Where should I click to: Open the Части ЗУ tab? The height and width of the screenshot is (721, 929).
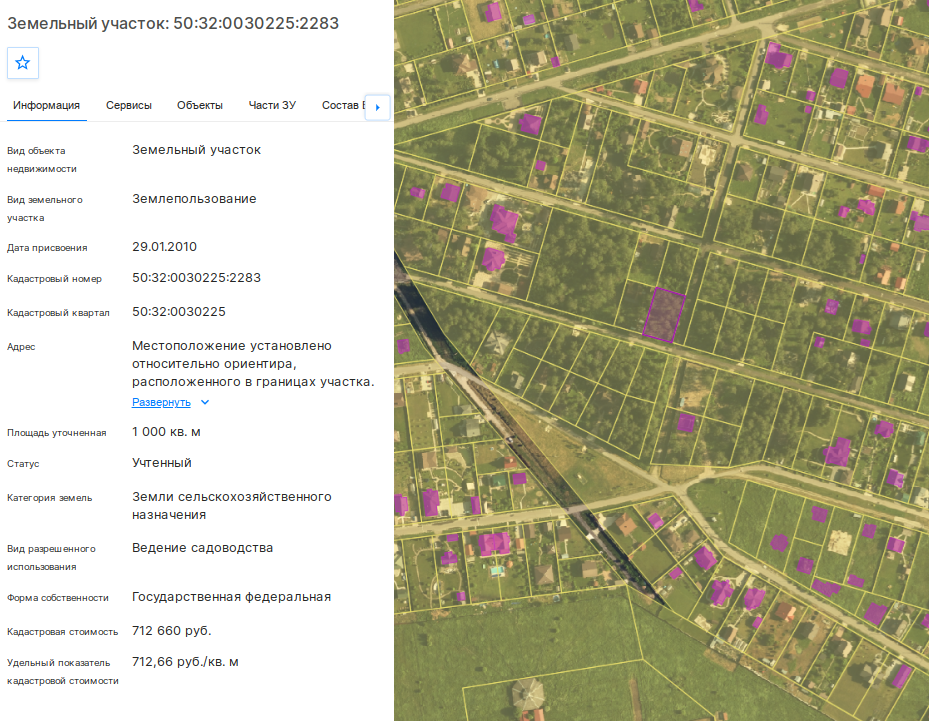[x=272, y=105]
